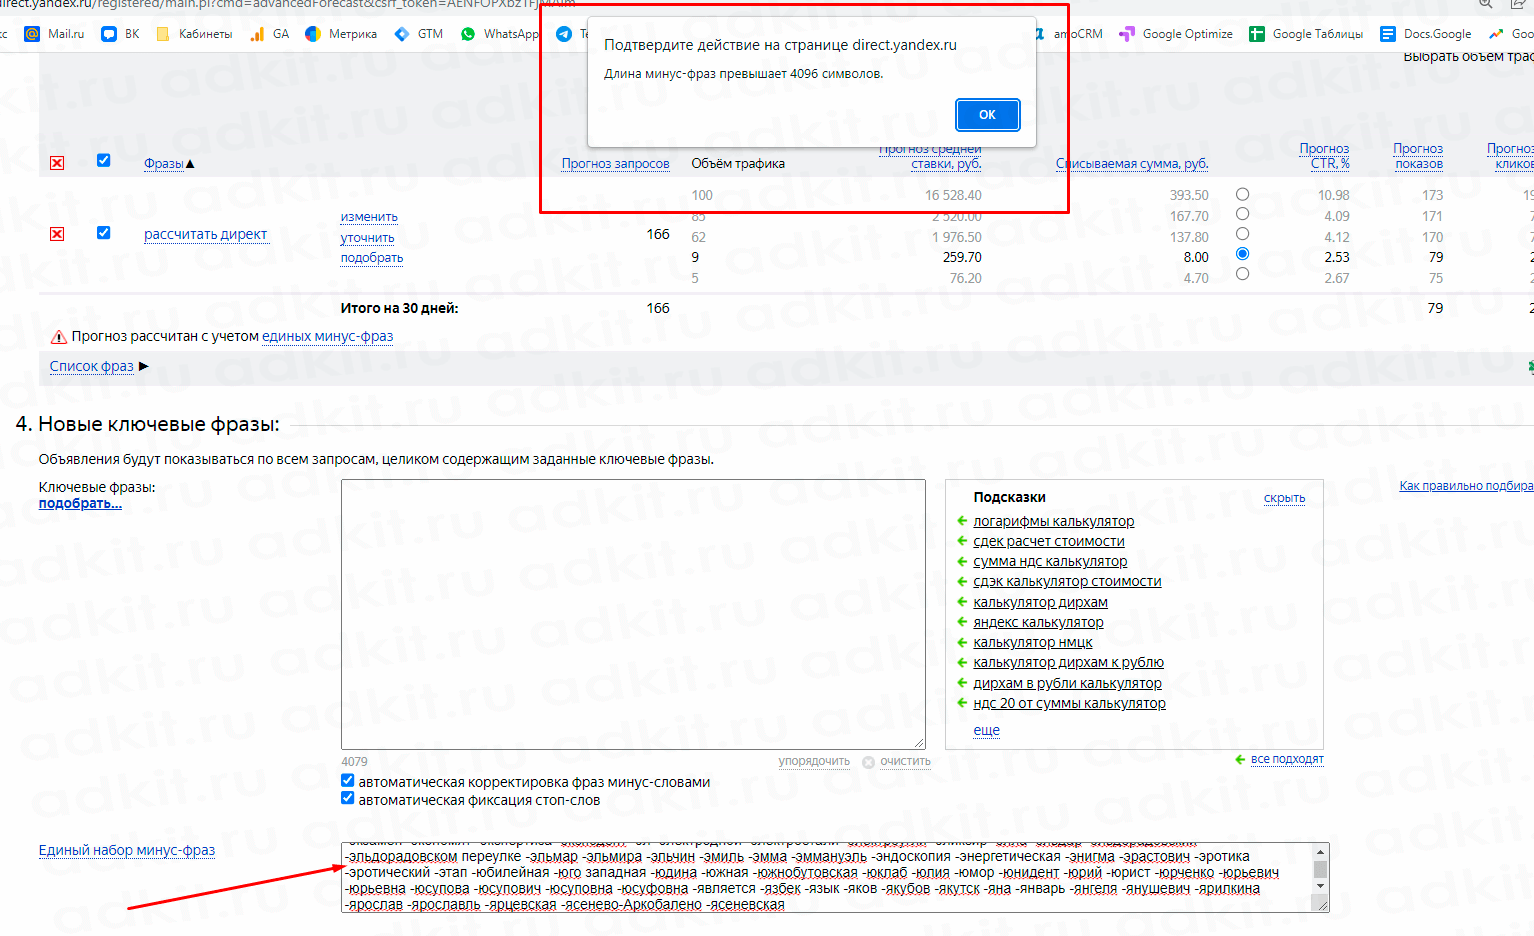Click the red X delete icon in the header row
This screenshot has height=936, width=1534.
(x=57, y=163)
